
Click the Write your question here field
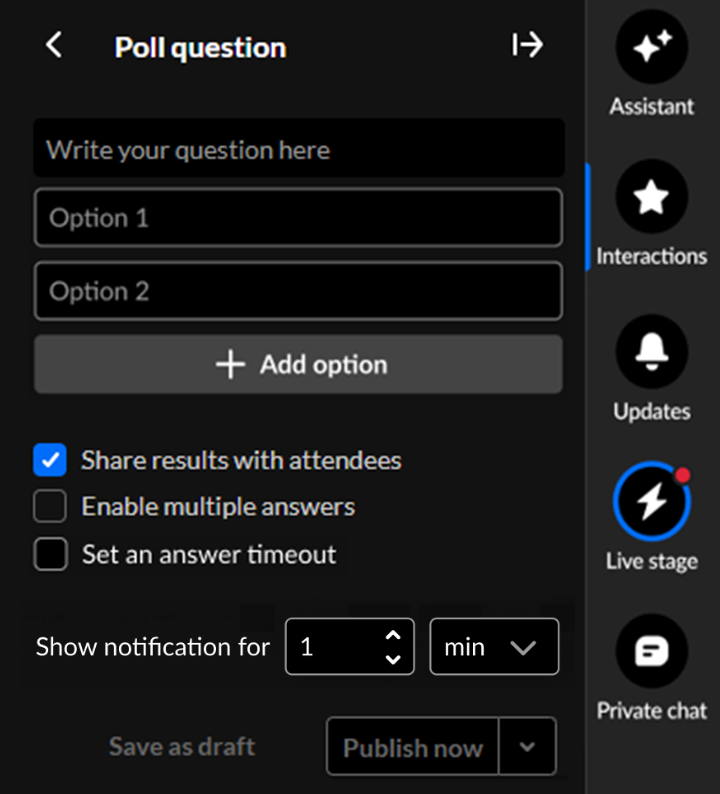[x=298, y=150]
